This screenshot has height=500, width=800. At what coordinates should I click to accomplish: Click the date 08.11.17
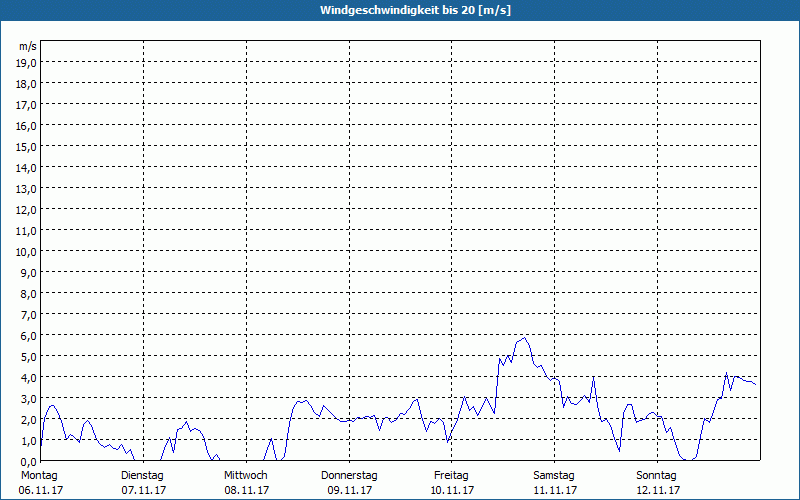coord(247,490)
